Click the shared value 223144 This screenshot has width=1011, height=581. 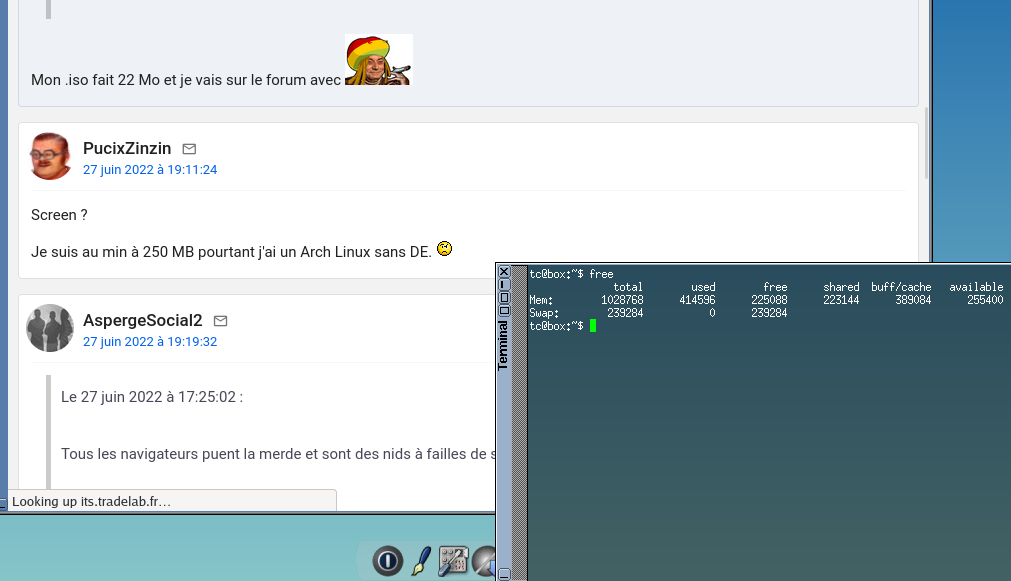click(x=841, y=300)
